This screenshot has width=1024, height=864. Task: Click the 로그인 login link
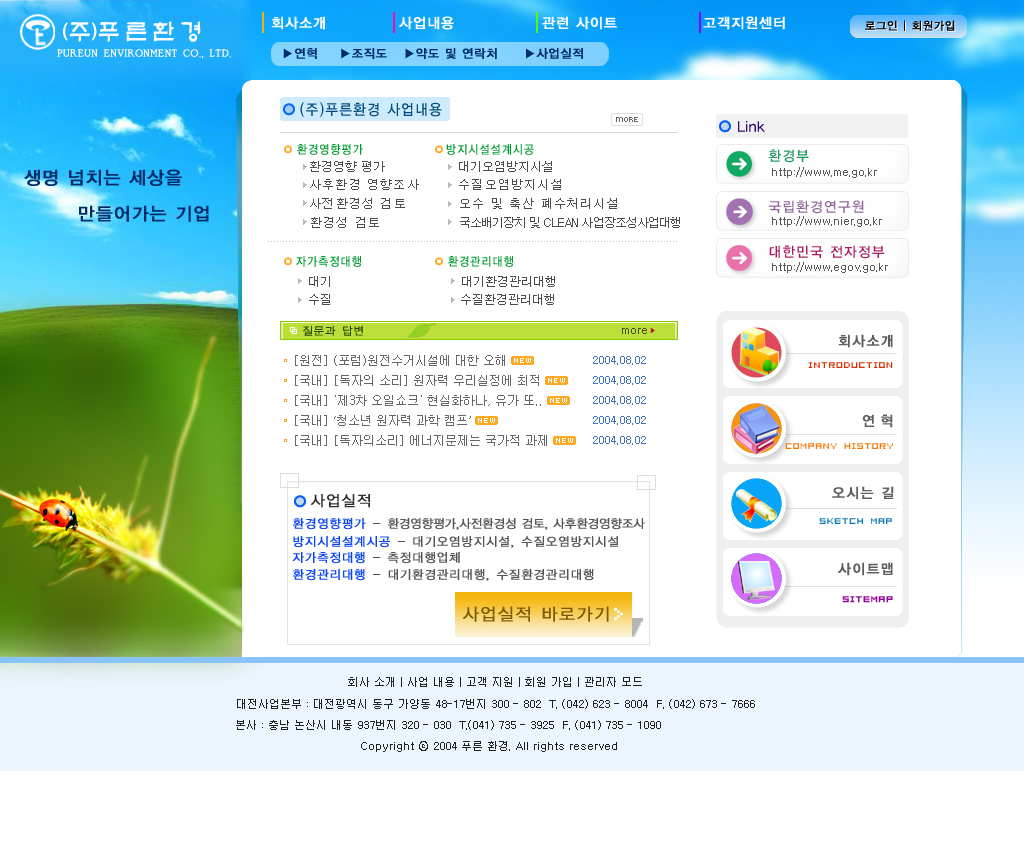point(881,26)
